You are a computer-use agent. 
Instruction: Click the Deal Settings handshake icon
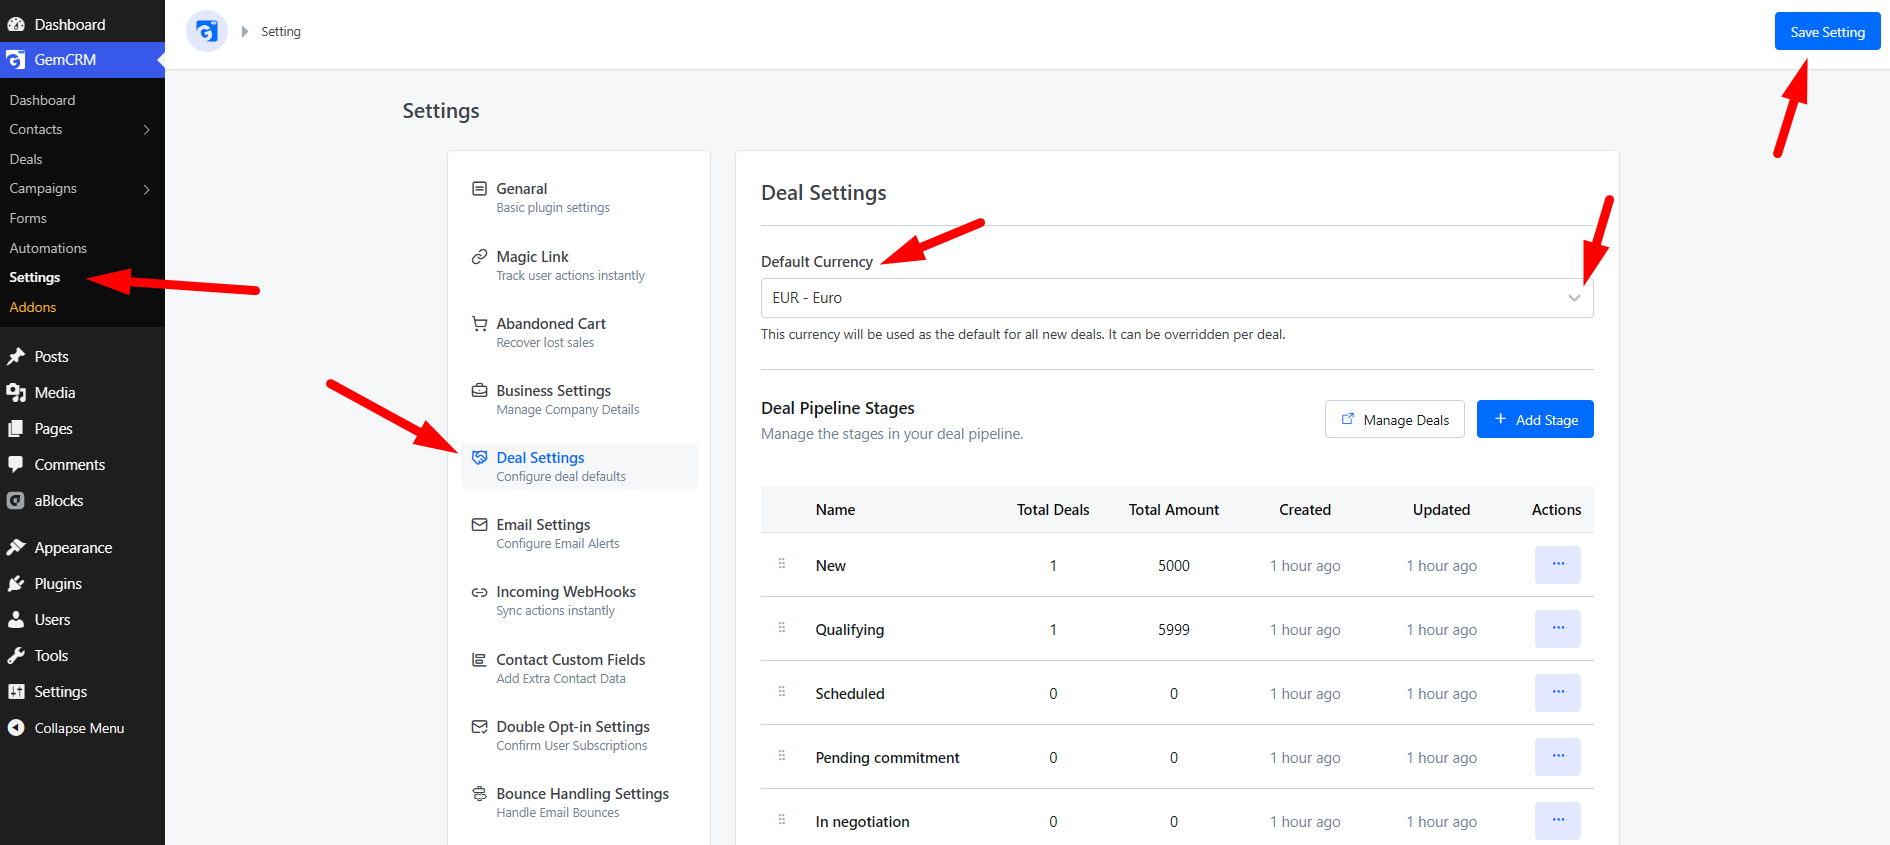[x=479, y=457]
